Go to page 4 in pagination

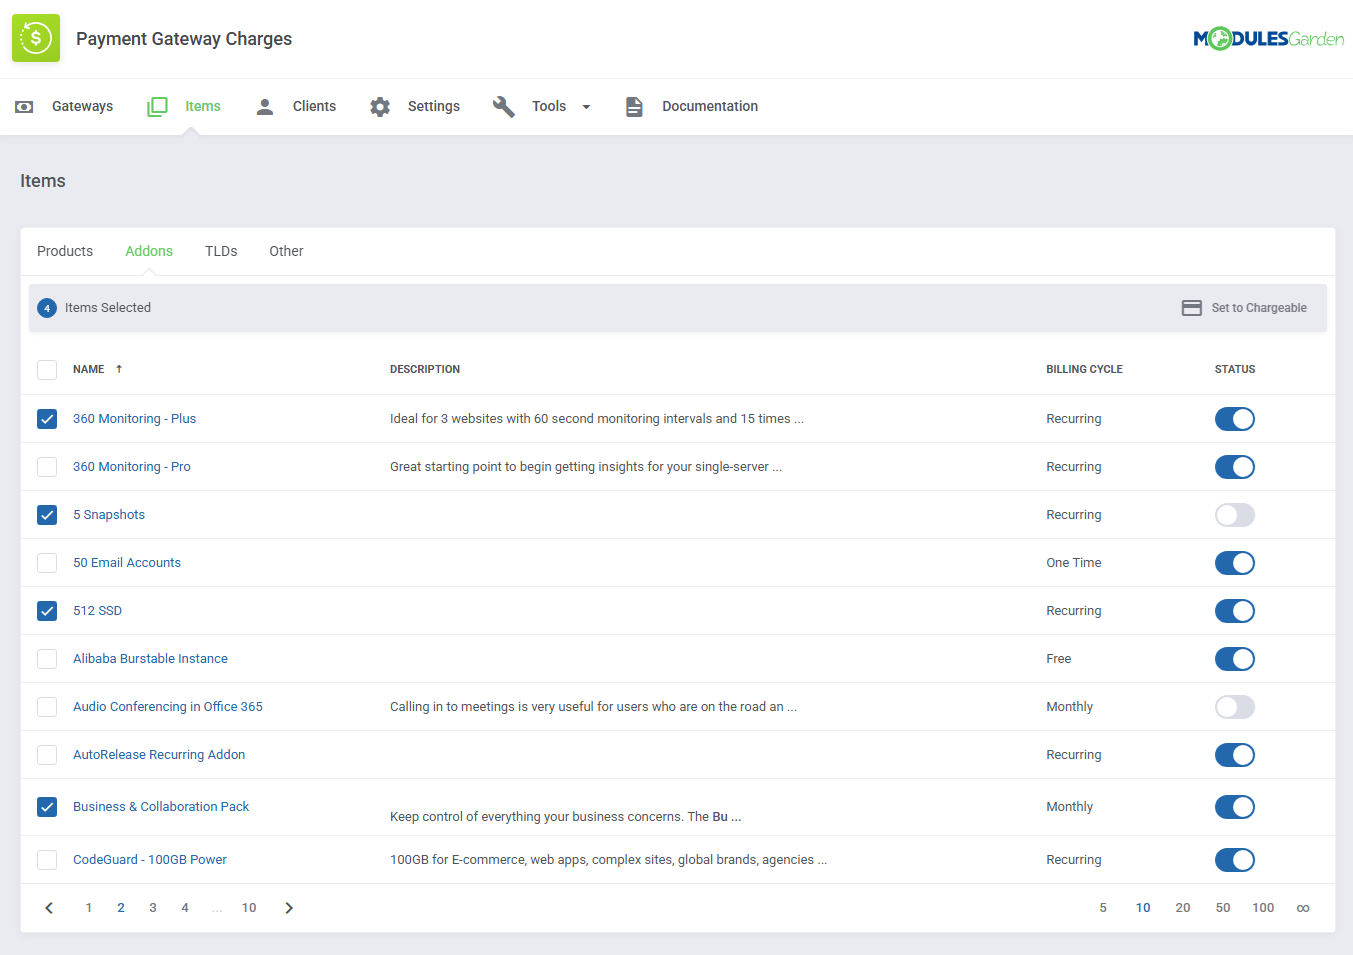click(184, 907)
